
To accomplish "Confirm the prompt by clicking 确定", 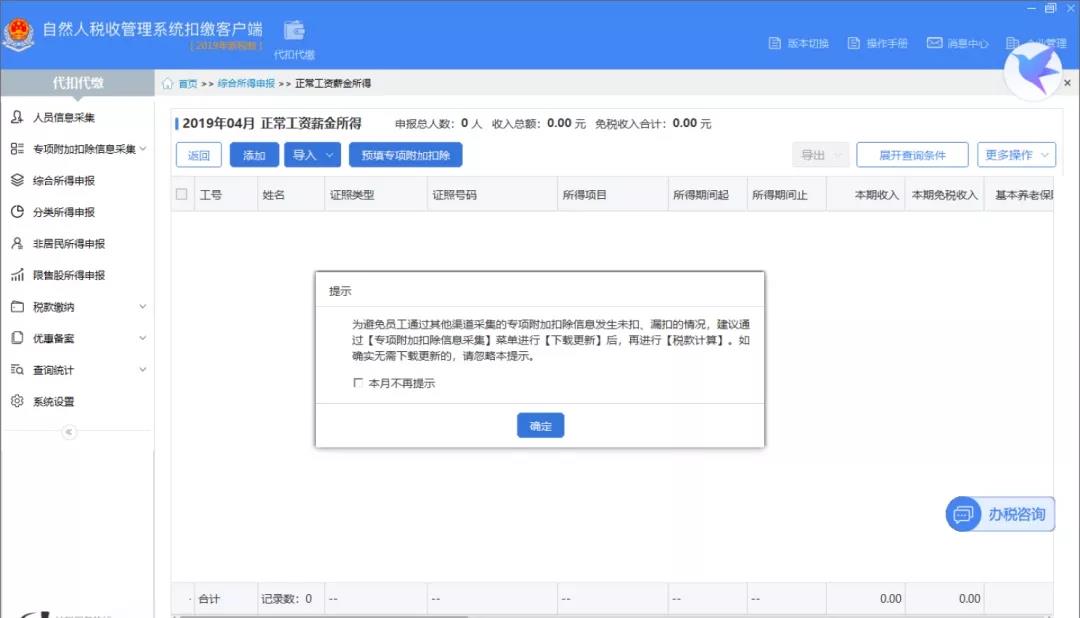I will tap(540, 425).
